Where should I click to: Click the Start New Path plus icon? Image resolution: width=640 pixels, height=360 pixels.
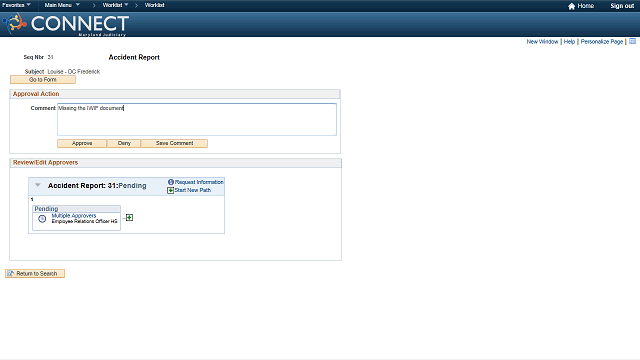[x=171, y=191]
